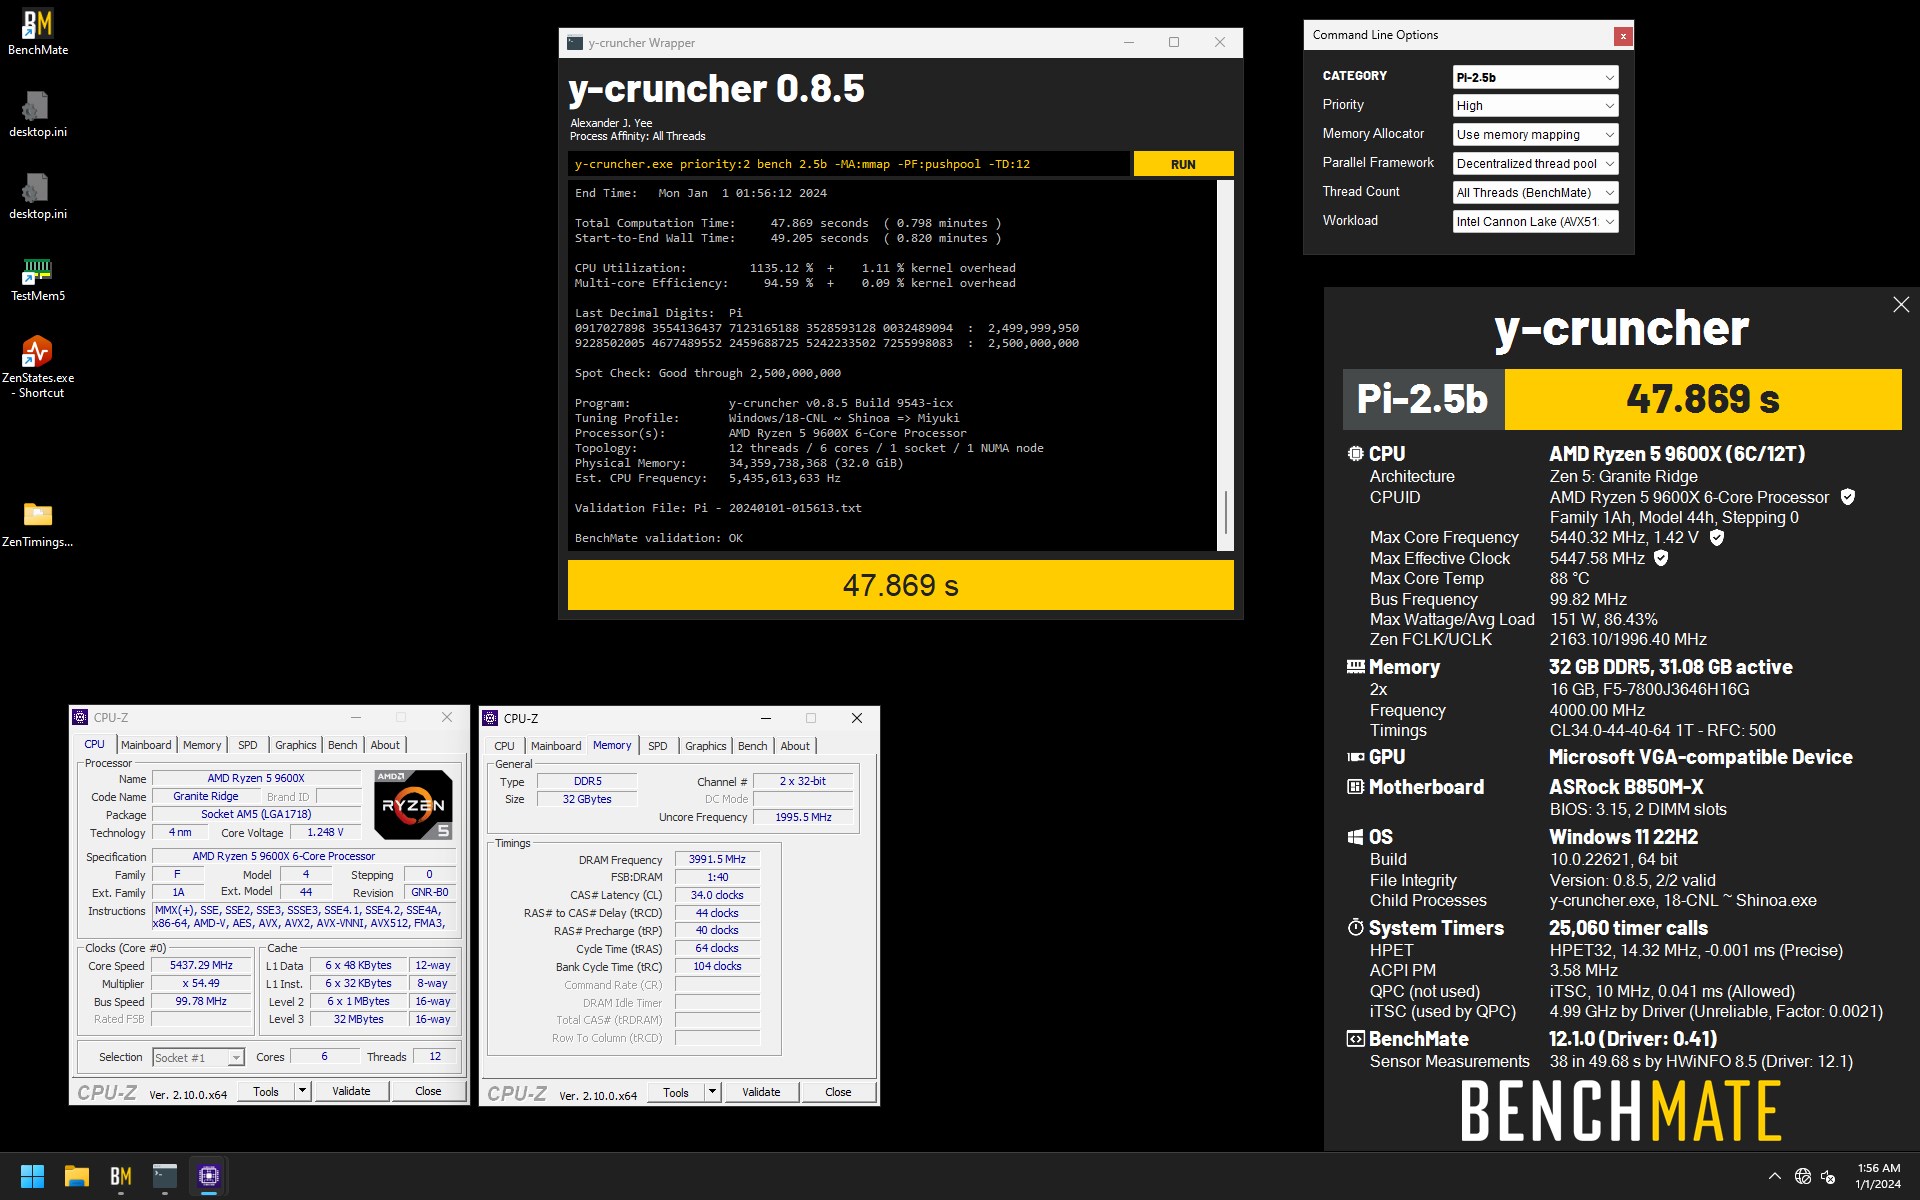Image resolution: width=1920 pixels, height=1200 pixels.
Task: Click the Windows Start button
Action: click(x=32, y=1176)
